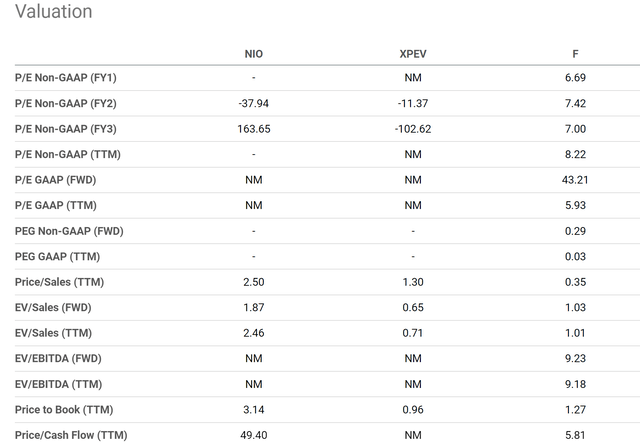
Task: Click the Price to Book (TTM) label
Action: (63, 409)
